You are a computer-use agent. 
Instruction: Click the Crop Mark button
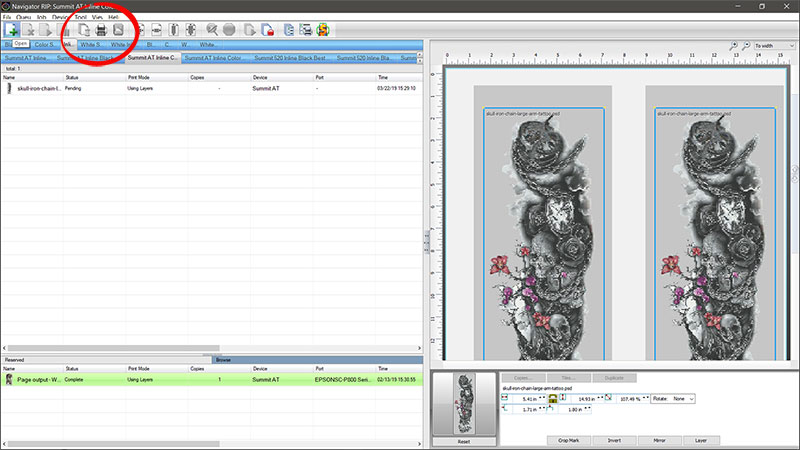568,440
